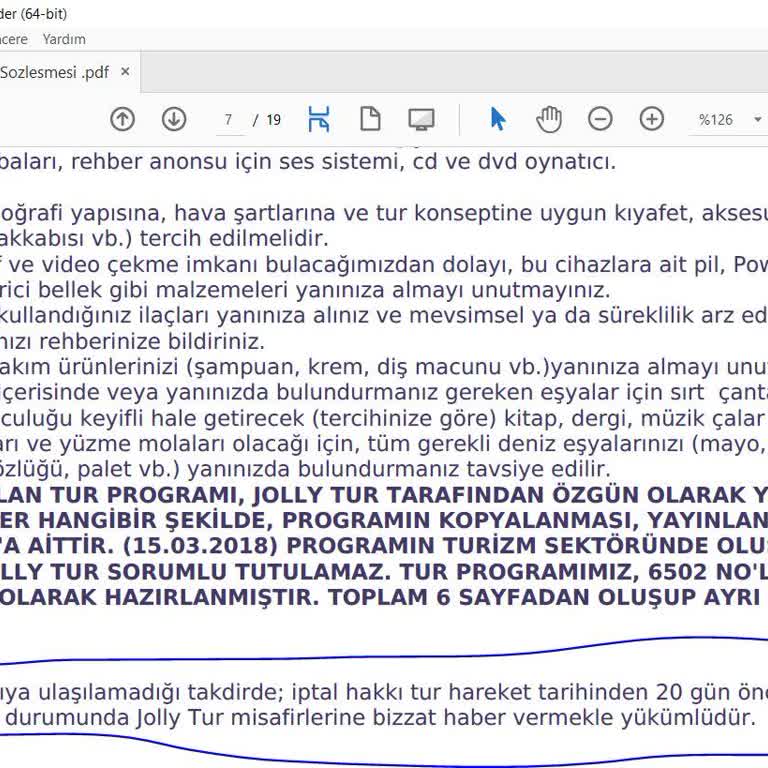The image size is (768, 768).
Task: Select the fit one full page icon
Action: pos(370,119)
